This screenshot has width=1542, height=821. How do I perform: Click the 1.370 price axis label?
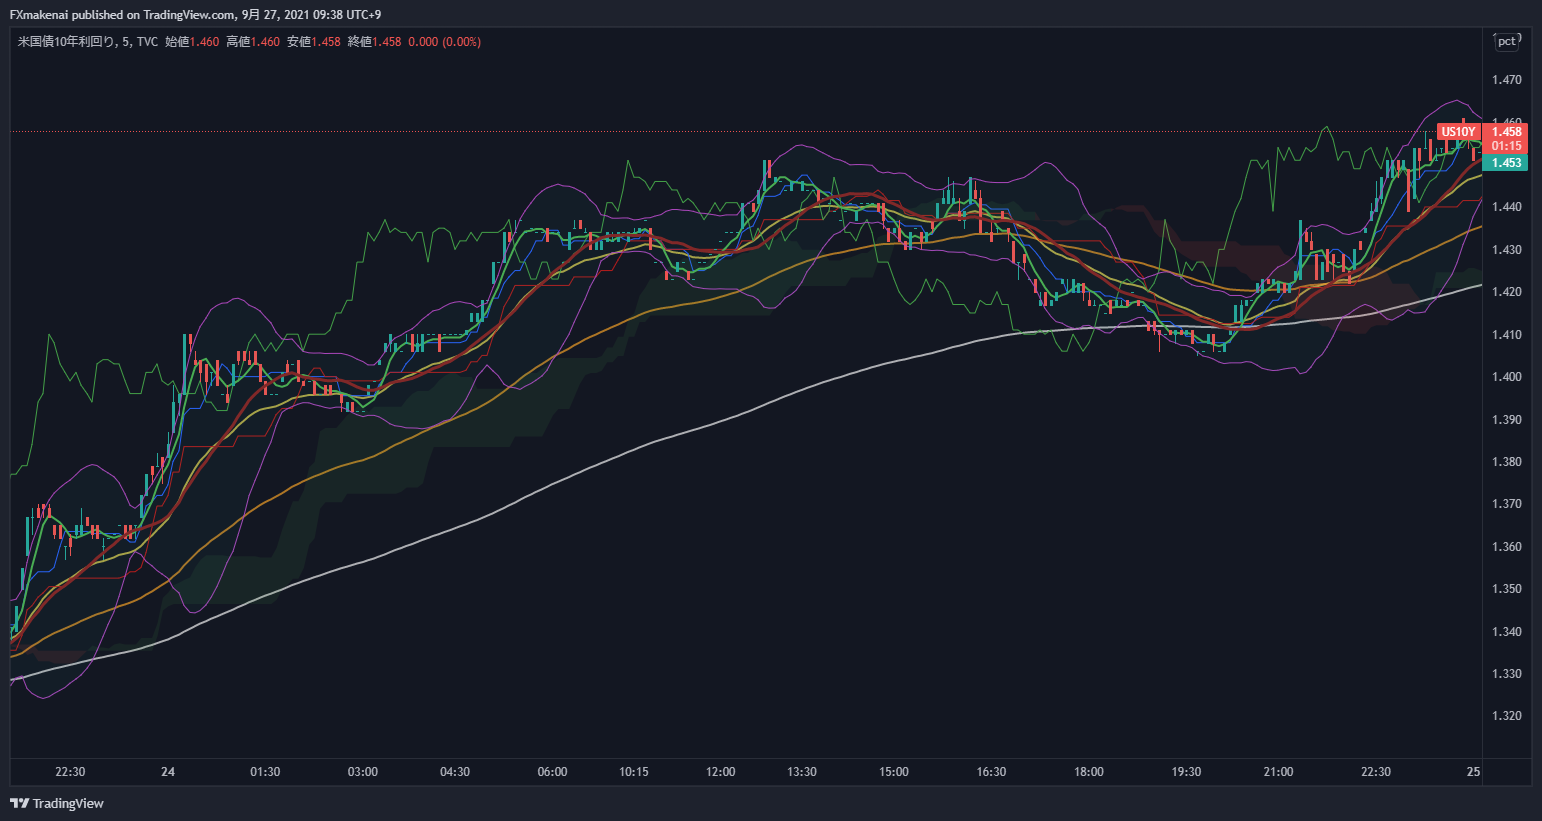tap(1506, 504)
